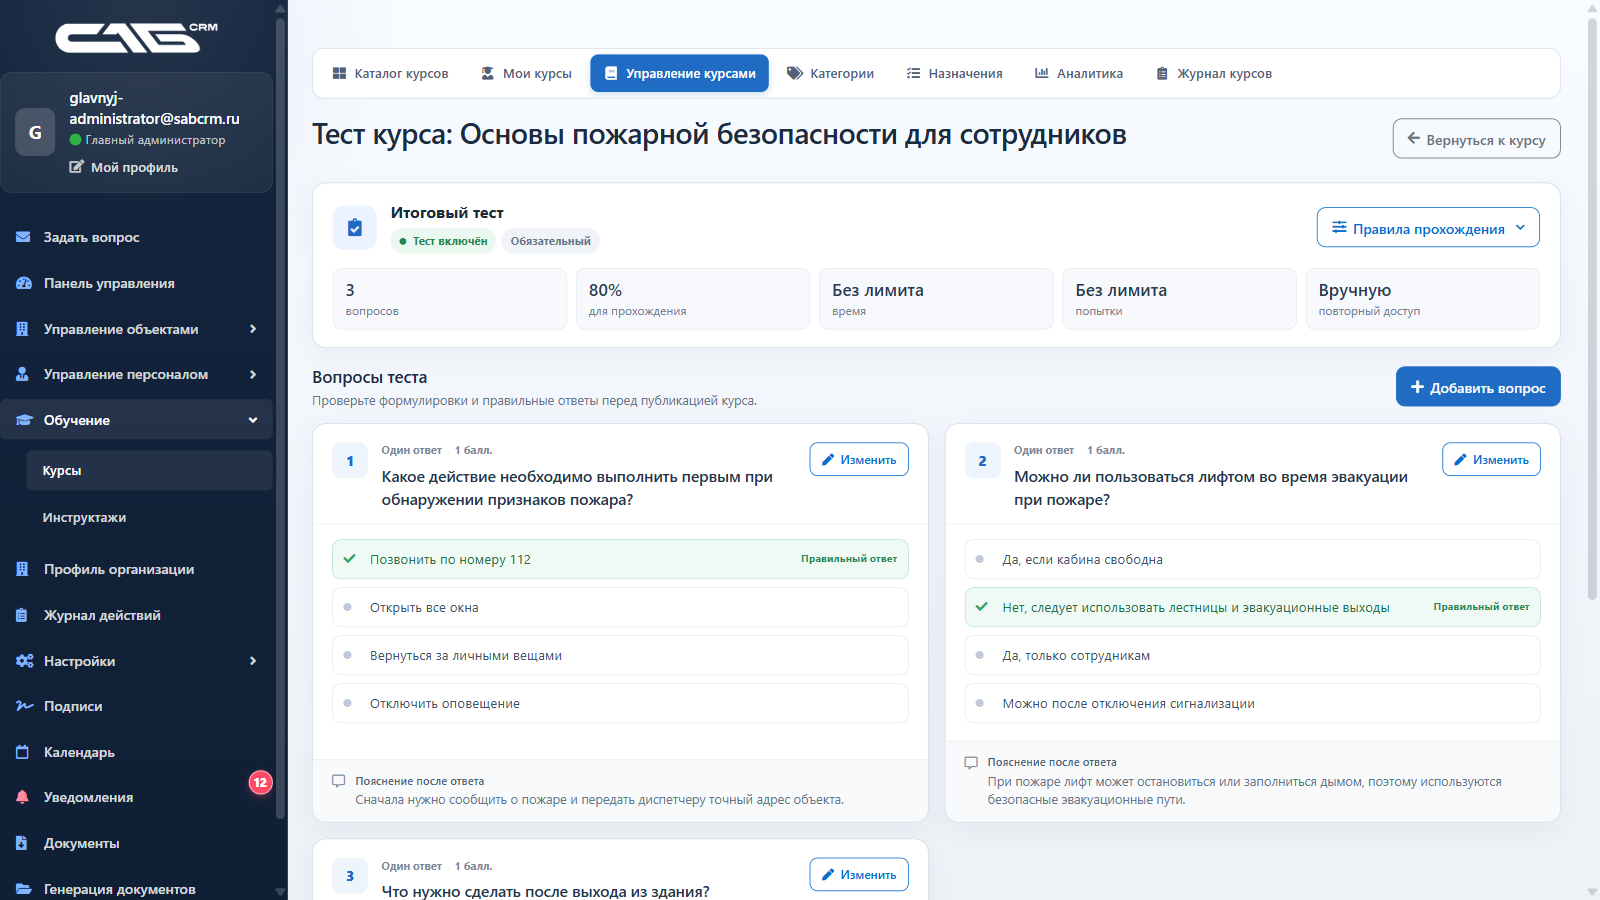Select answer Открыть все окна

tap(620, 607)
